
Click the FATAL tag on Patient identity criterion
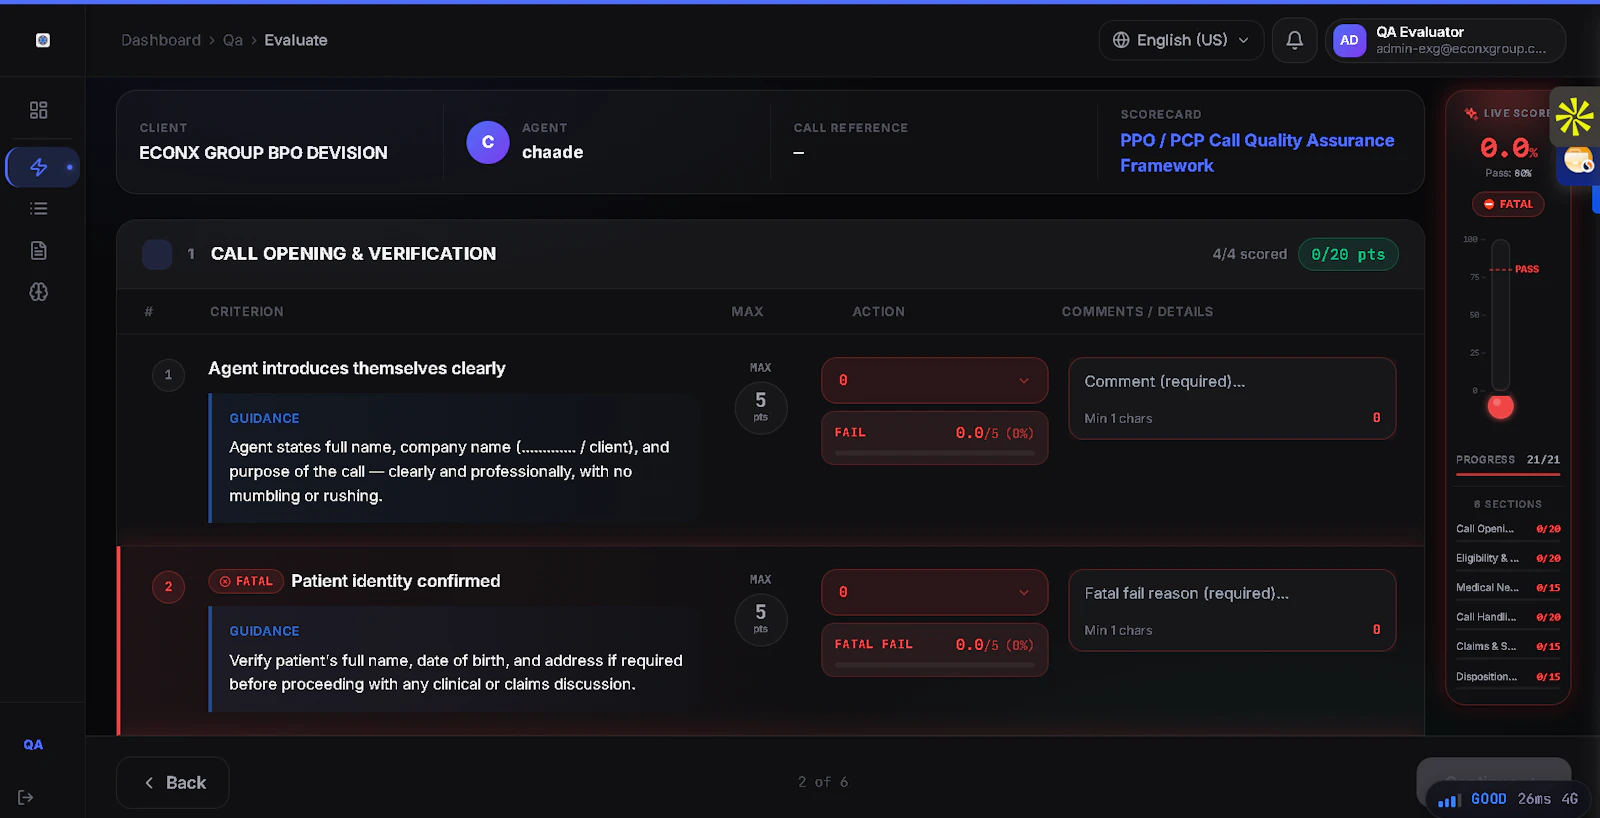coord(246,581)
